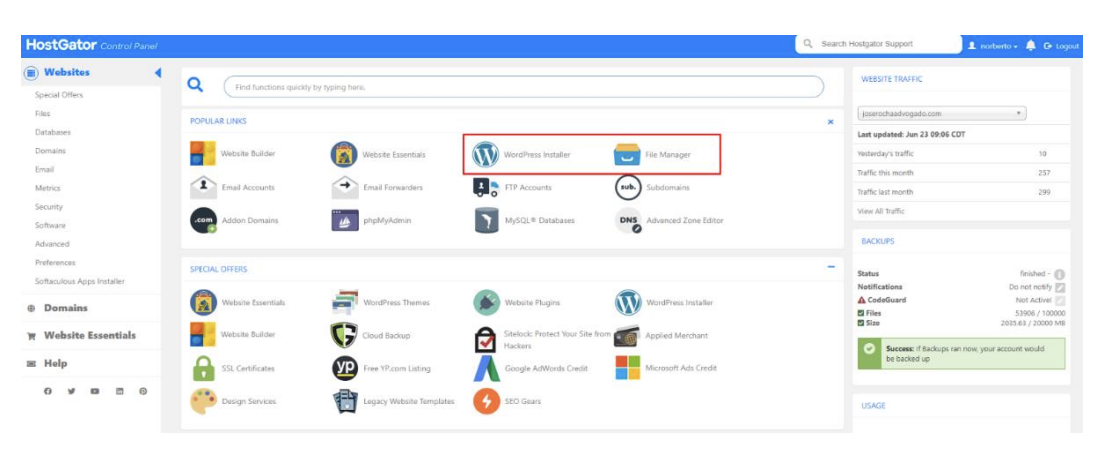Open phpMyAdmin icon

345,220
